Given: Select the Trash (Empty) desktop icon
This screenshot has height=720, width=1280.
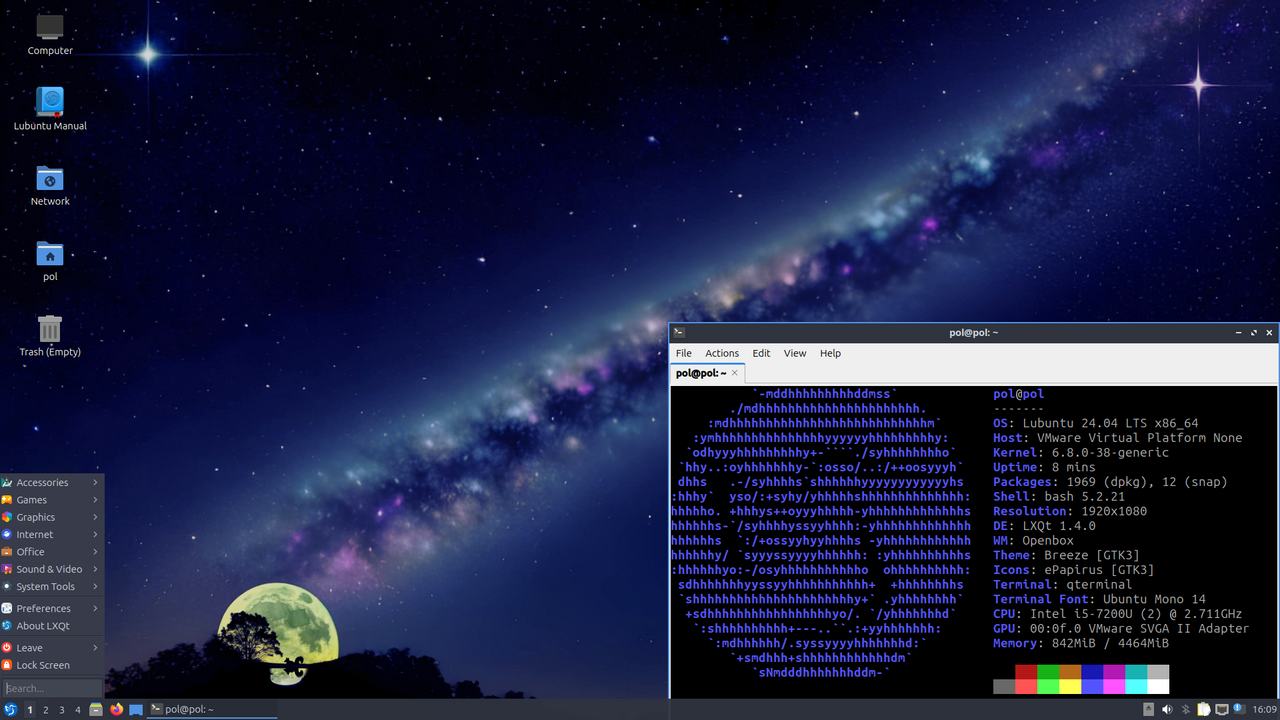Looking at the screenshot, I should click(50, 335).
